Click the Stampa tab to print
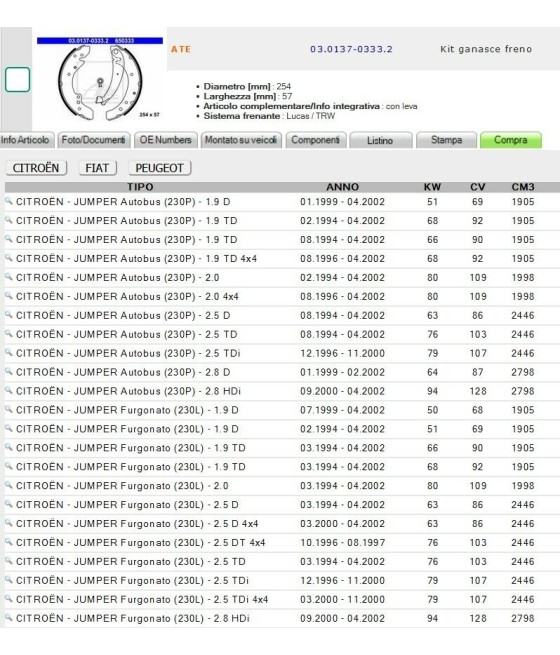 coord(446,140)
